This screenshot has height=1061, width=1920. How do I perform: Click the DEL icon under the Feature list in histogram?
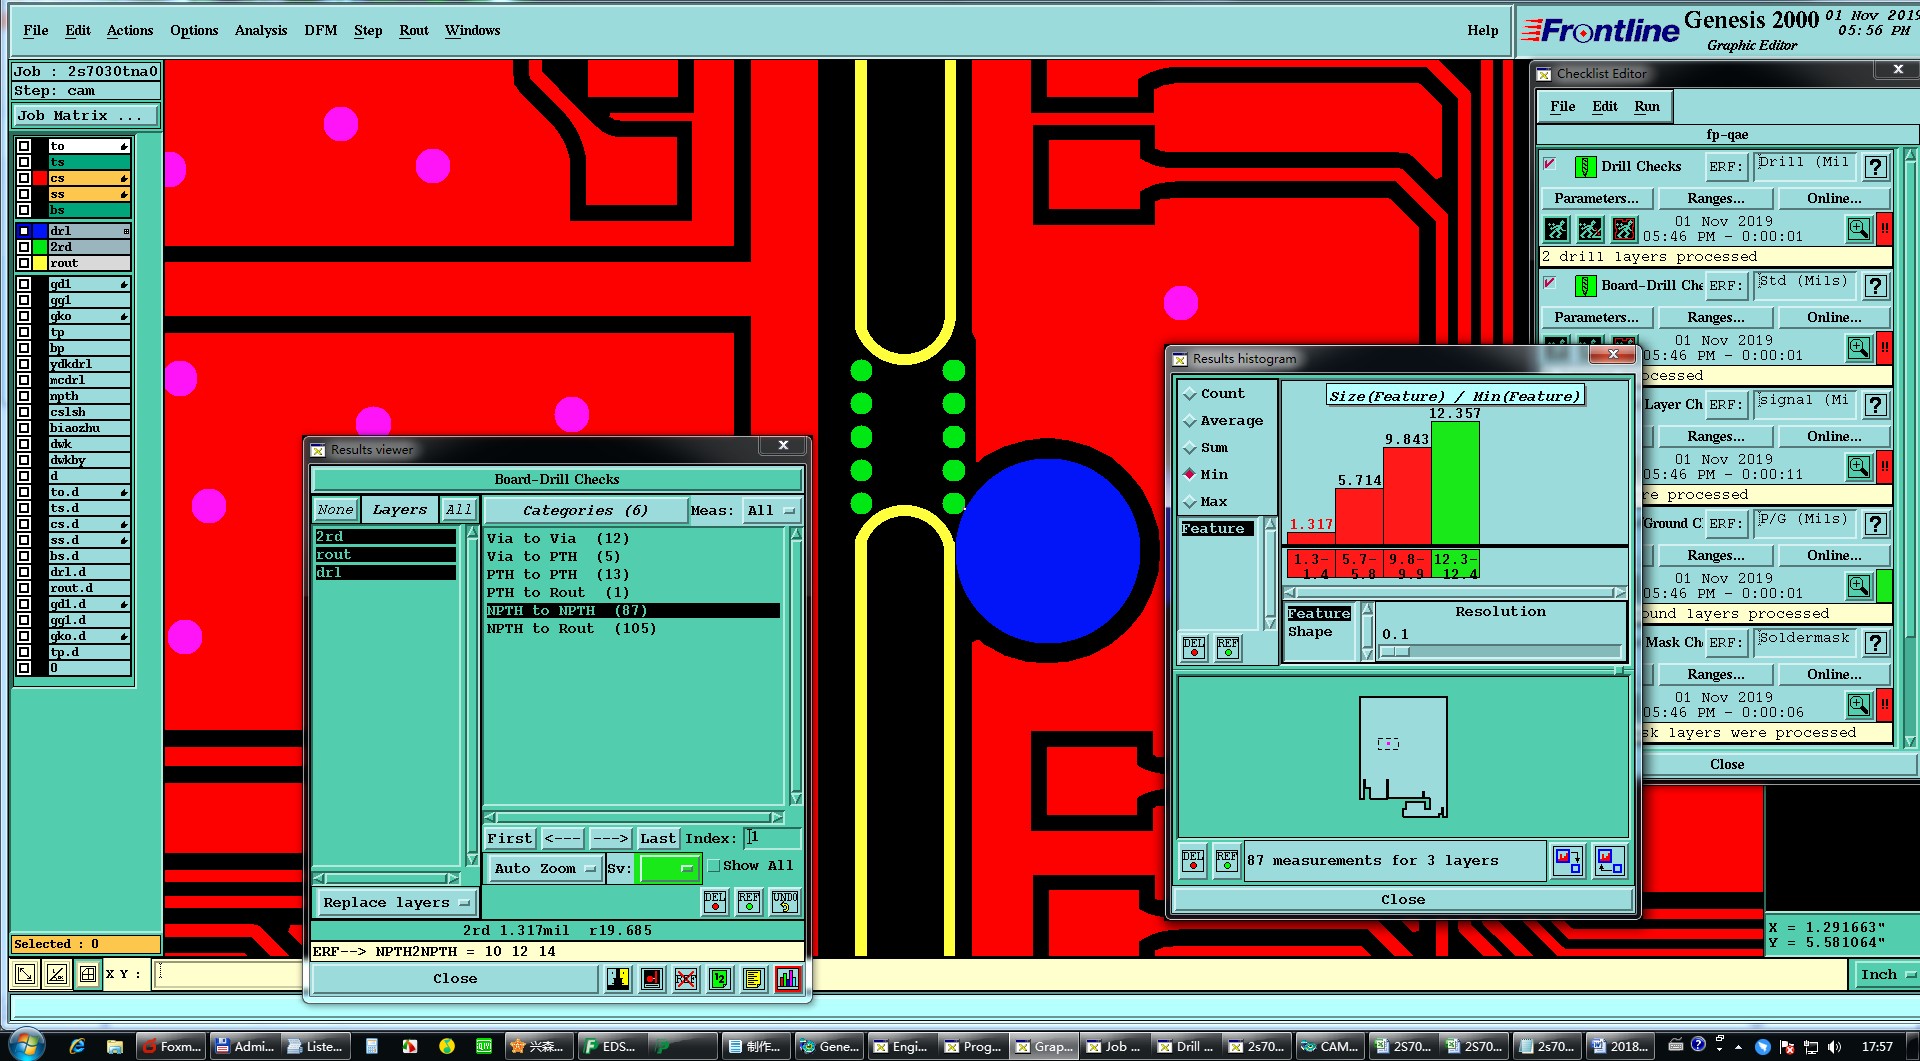pyautogui.click(x=1194, y=648)
